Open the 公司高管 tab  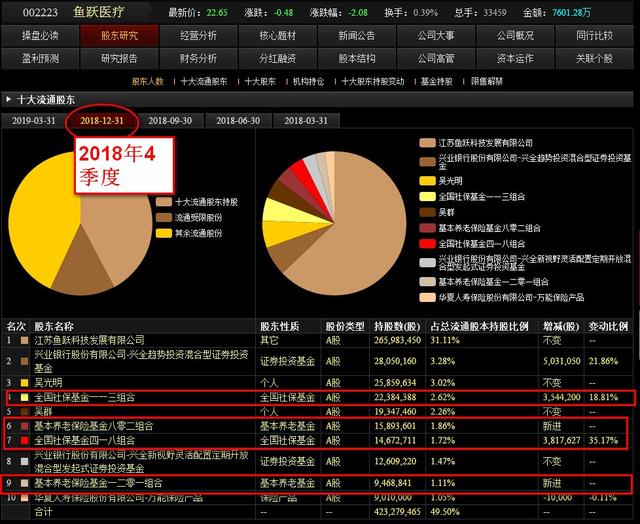click(x=436, y=58)
